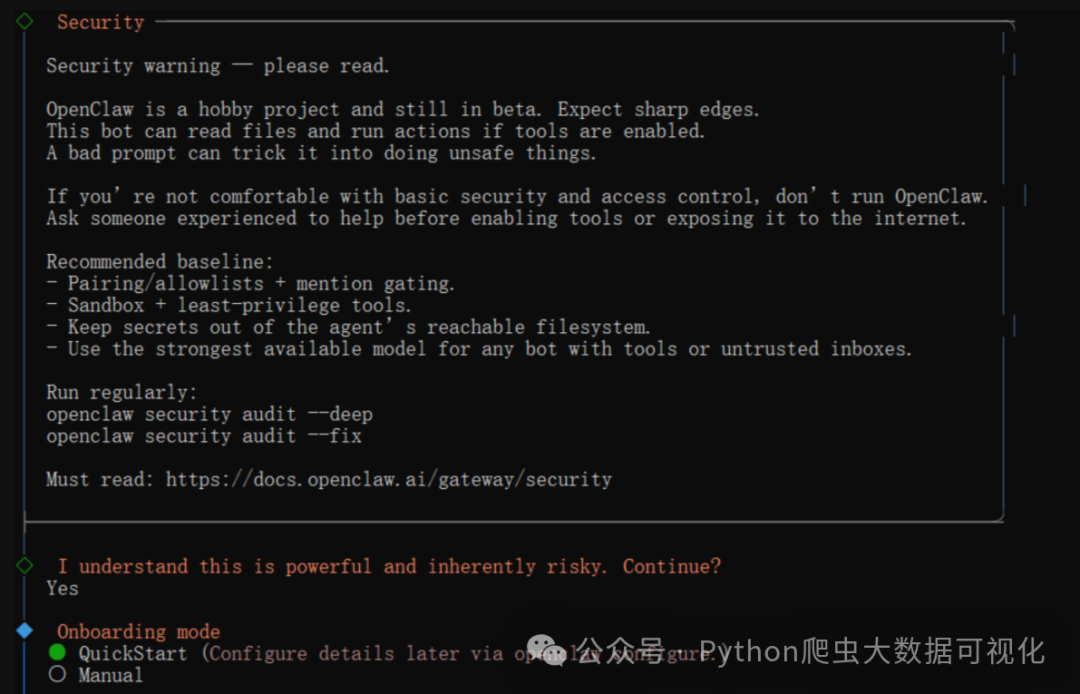Click the blue diamond beside Onboarding mode
The height and width of the screenshot is (694, 1080).
click(x=25, y=631)
